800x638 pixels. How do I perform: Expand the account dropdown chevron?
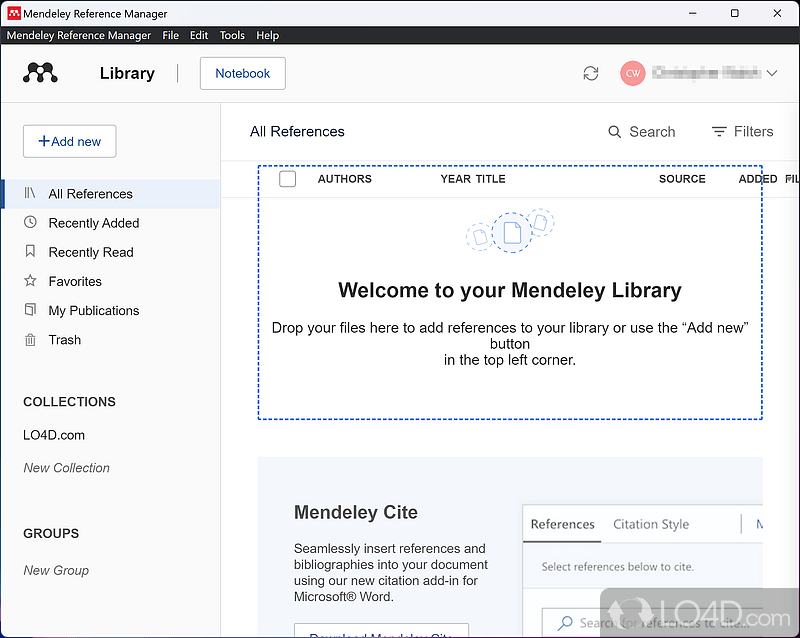point(771,73)
